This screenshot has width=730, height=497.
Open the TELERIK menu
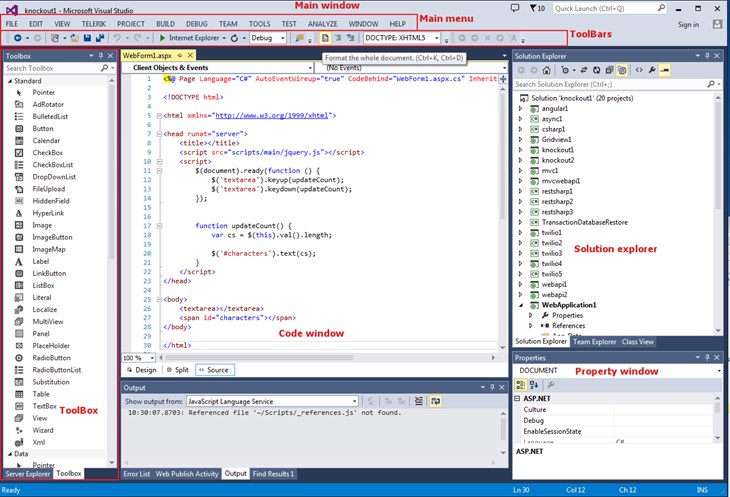pos(94,24)
